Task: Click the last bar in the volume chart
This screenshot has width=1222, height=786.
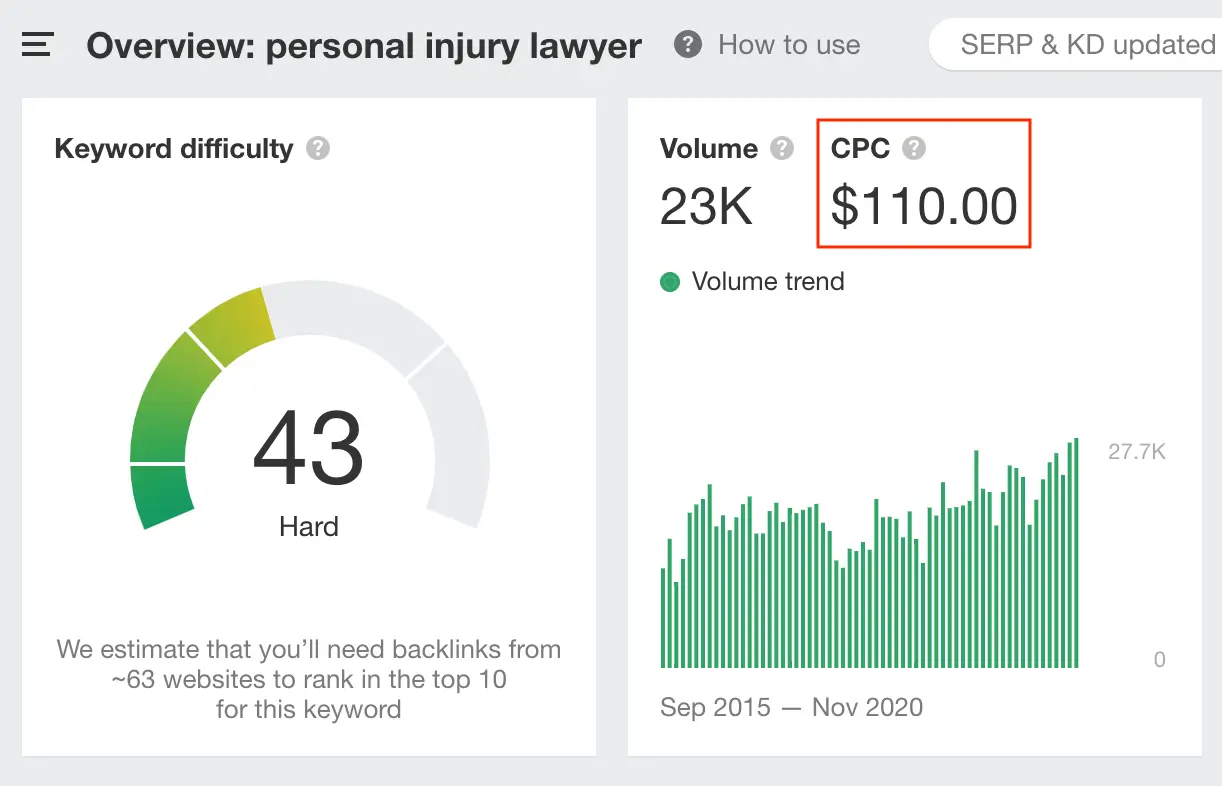Action: [x=1076, y=553]
